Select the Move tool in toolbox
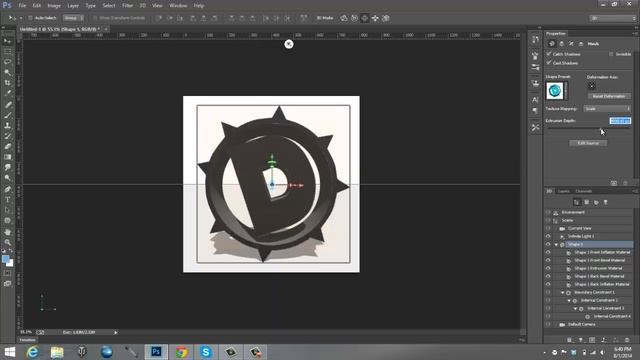640x360 pixels. tap(7, 41)
